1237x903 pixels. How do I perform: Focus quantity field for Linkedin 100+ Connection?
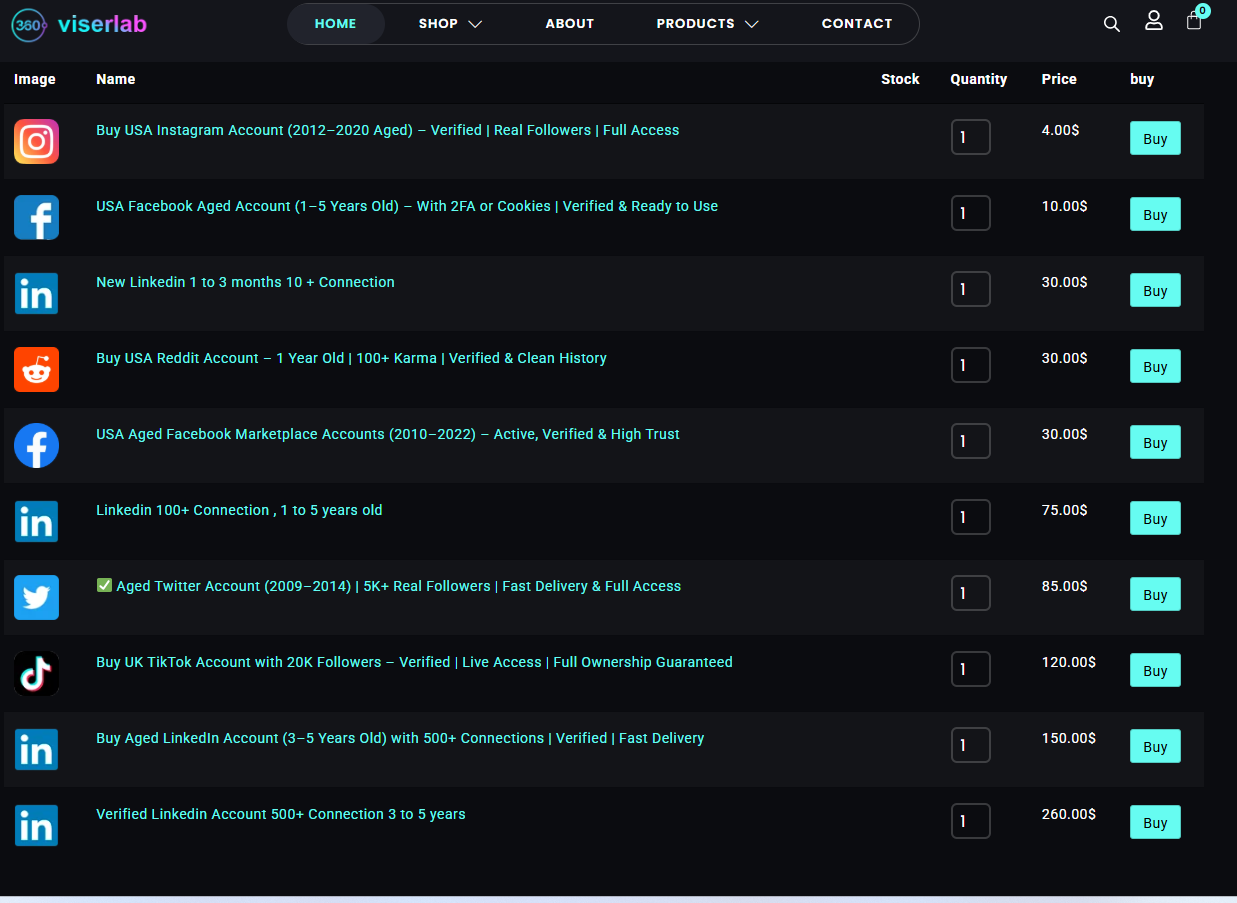(x=971, y=517)
